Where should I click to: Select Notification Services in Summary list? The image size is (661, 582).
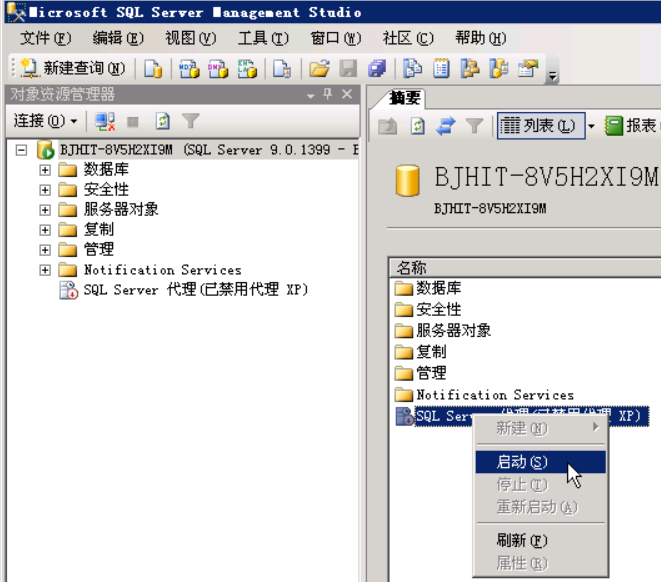click(485, 395)
